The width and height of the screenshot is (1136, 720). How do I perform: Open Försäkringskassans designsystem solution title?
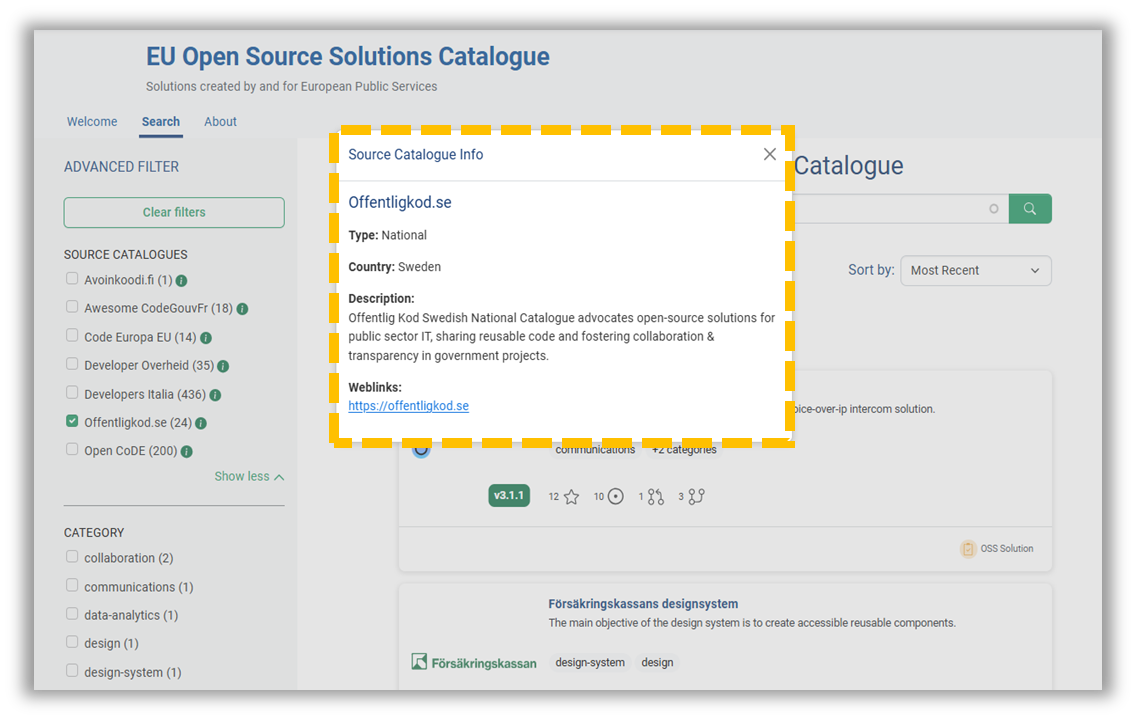pos(643,603)
